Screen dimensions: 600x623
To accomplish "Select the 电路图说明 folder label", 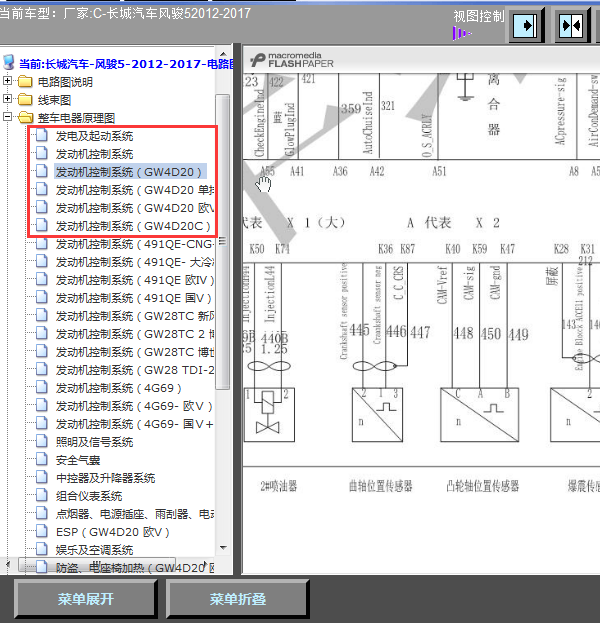I will pos(65,82).
